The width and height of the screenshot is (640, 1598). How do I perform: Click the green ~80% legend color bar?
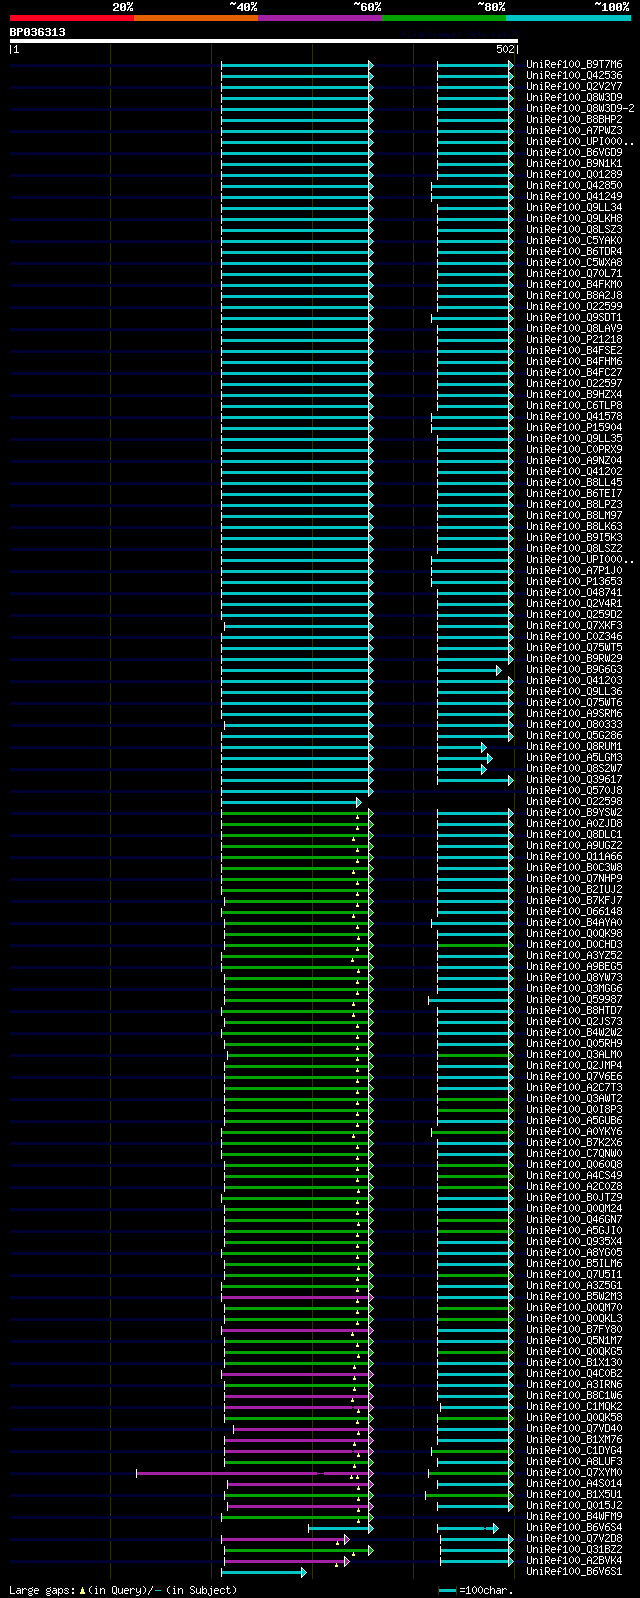[x=444, y=18]
